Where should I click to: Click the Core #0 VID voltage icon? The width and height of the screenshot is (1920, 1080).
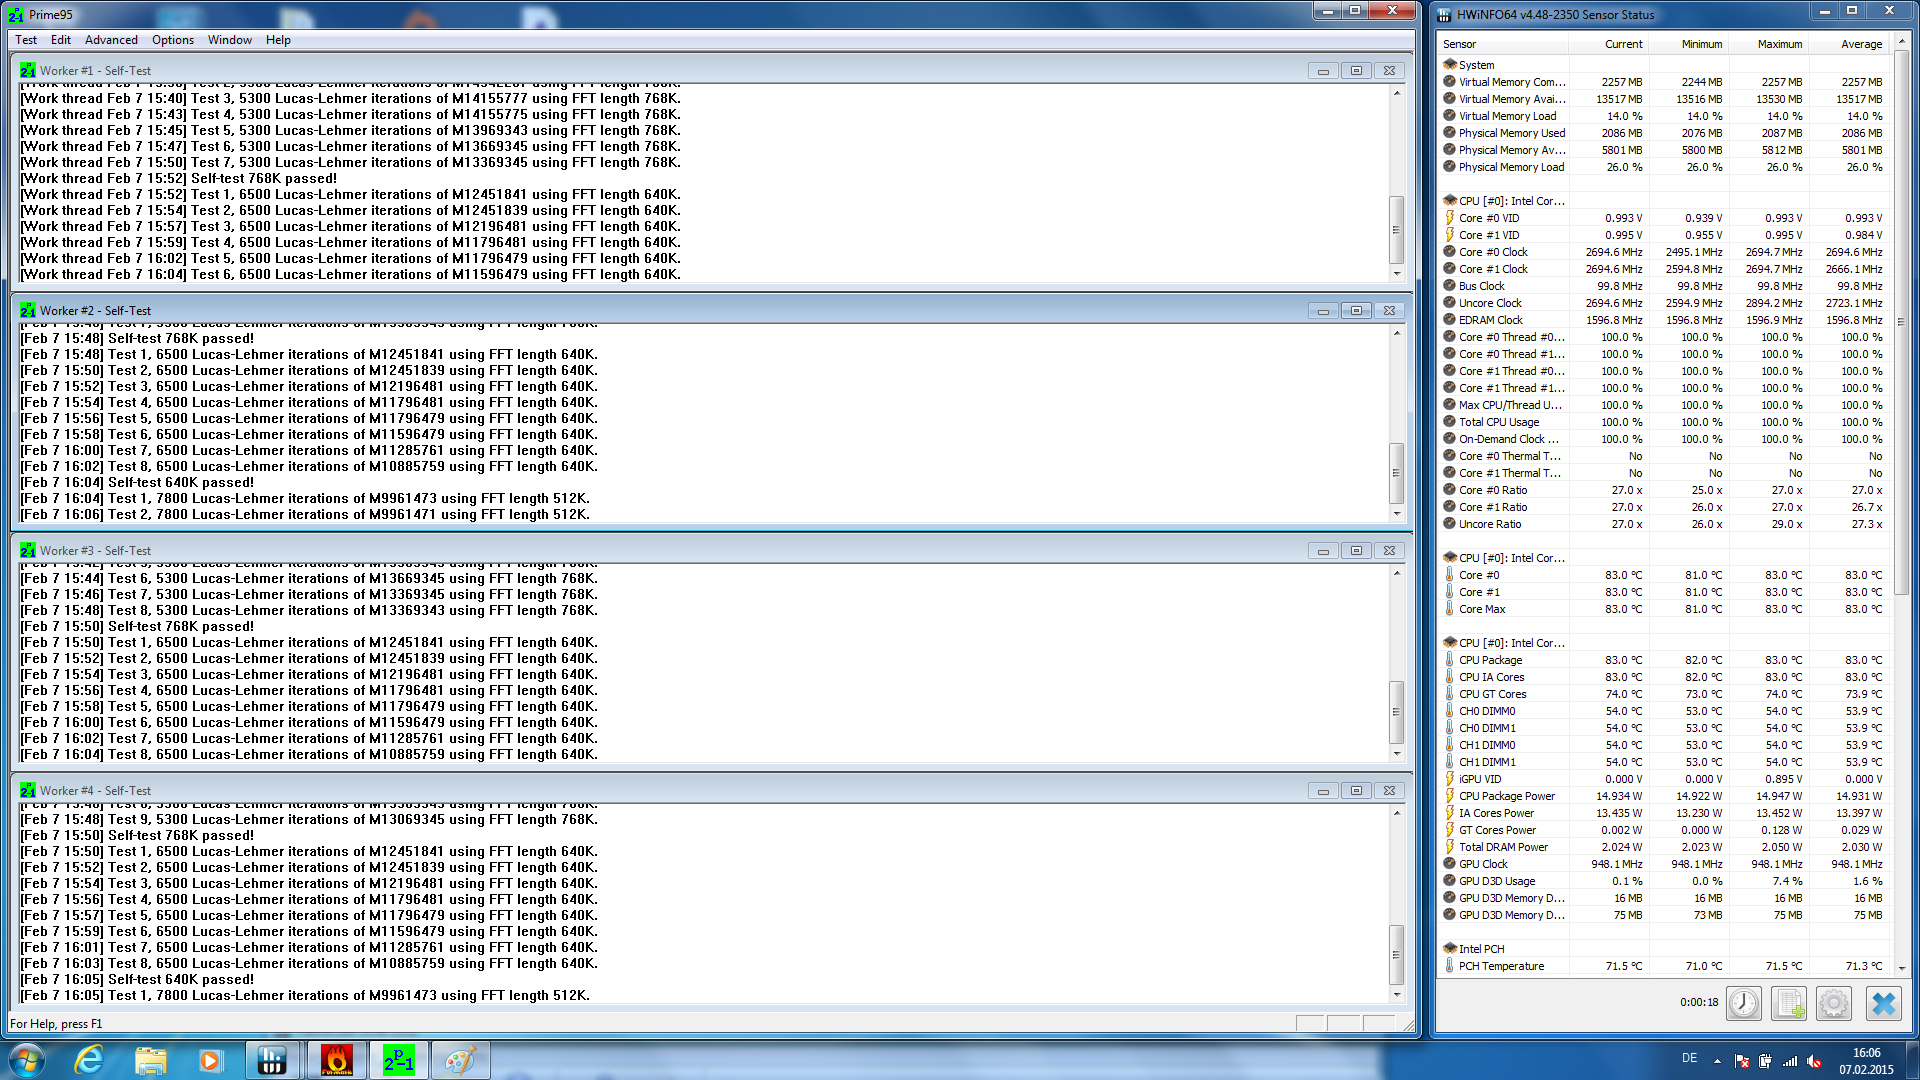1449,218
